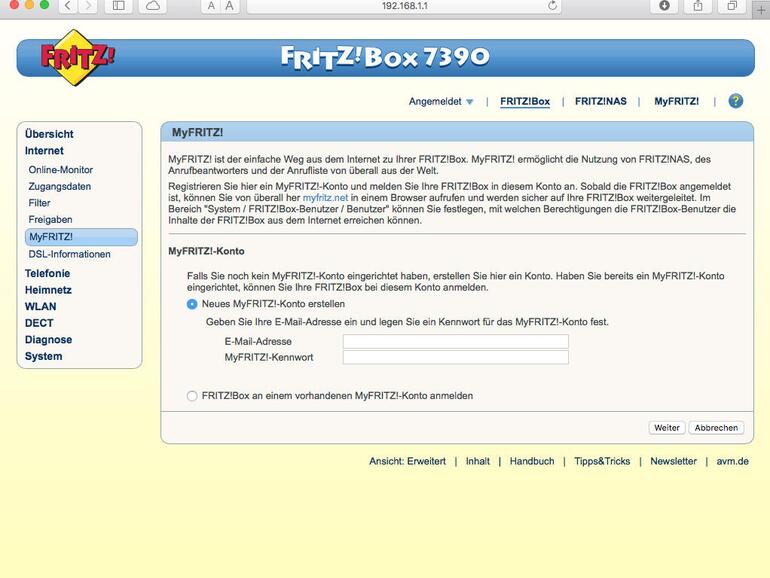The height and width of the screenshot is (578, 770).
Task: Open the iCloud tabs cloud icon
Action: point(153,6)
